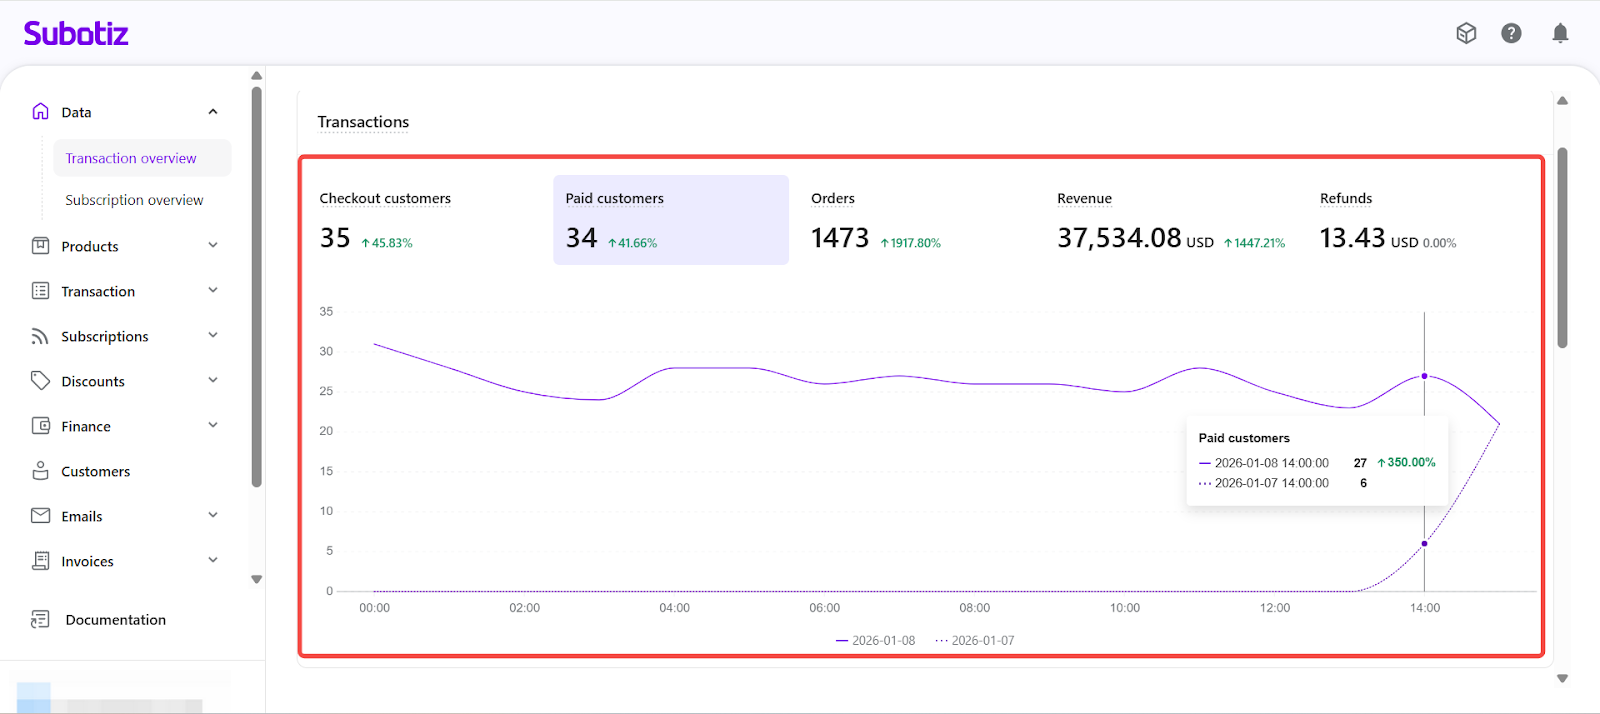Click the Finance wallet icon
The image size is (1600, 714).
[x=40, y=426]
